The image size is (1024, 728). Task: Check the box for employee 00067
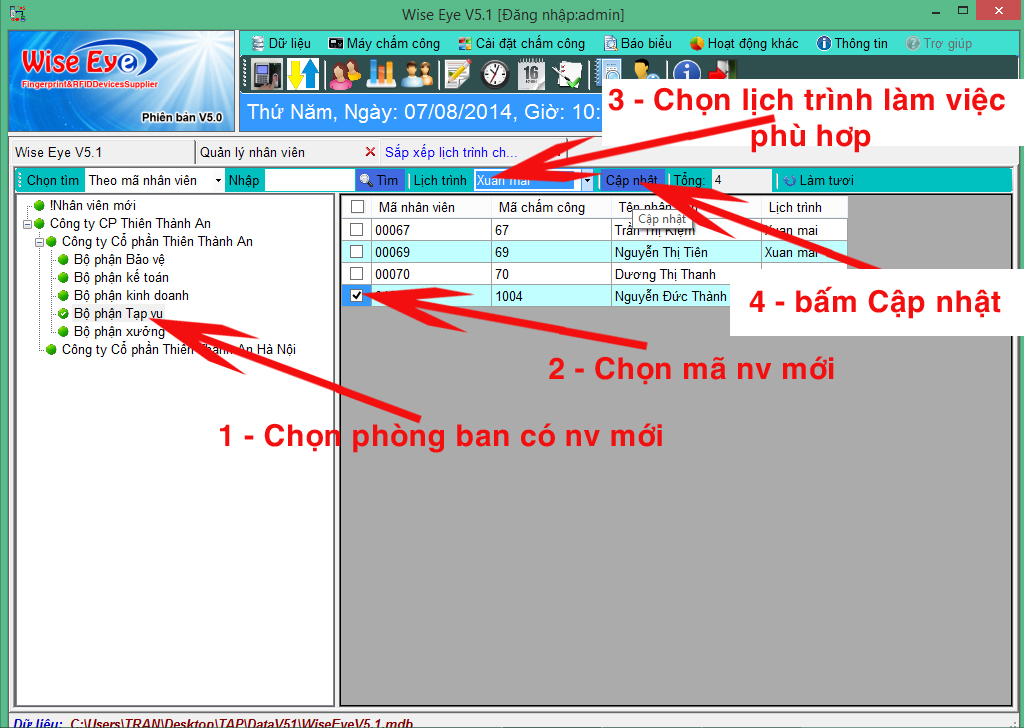click(x=357, y=230)
